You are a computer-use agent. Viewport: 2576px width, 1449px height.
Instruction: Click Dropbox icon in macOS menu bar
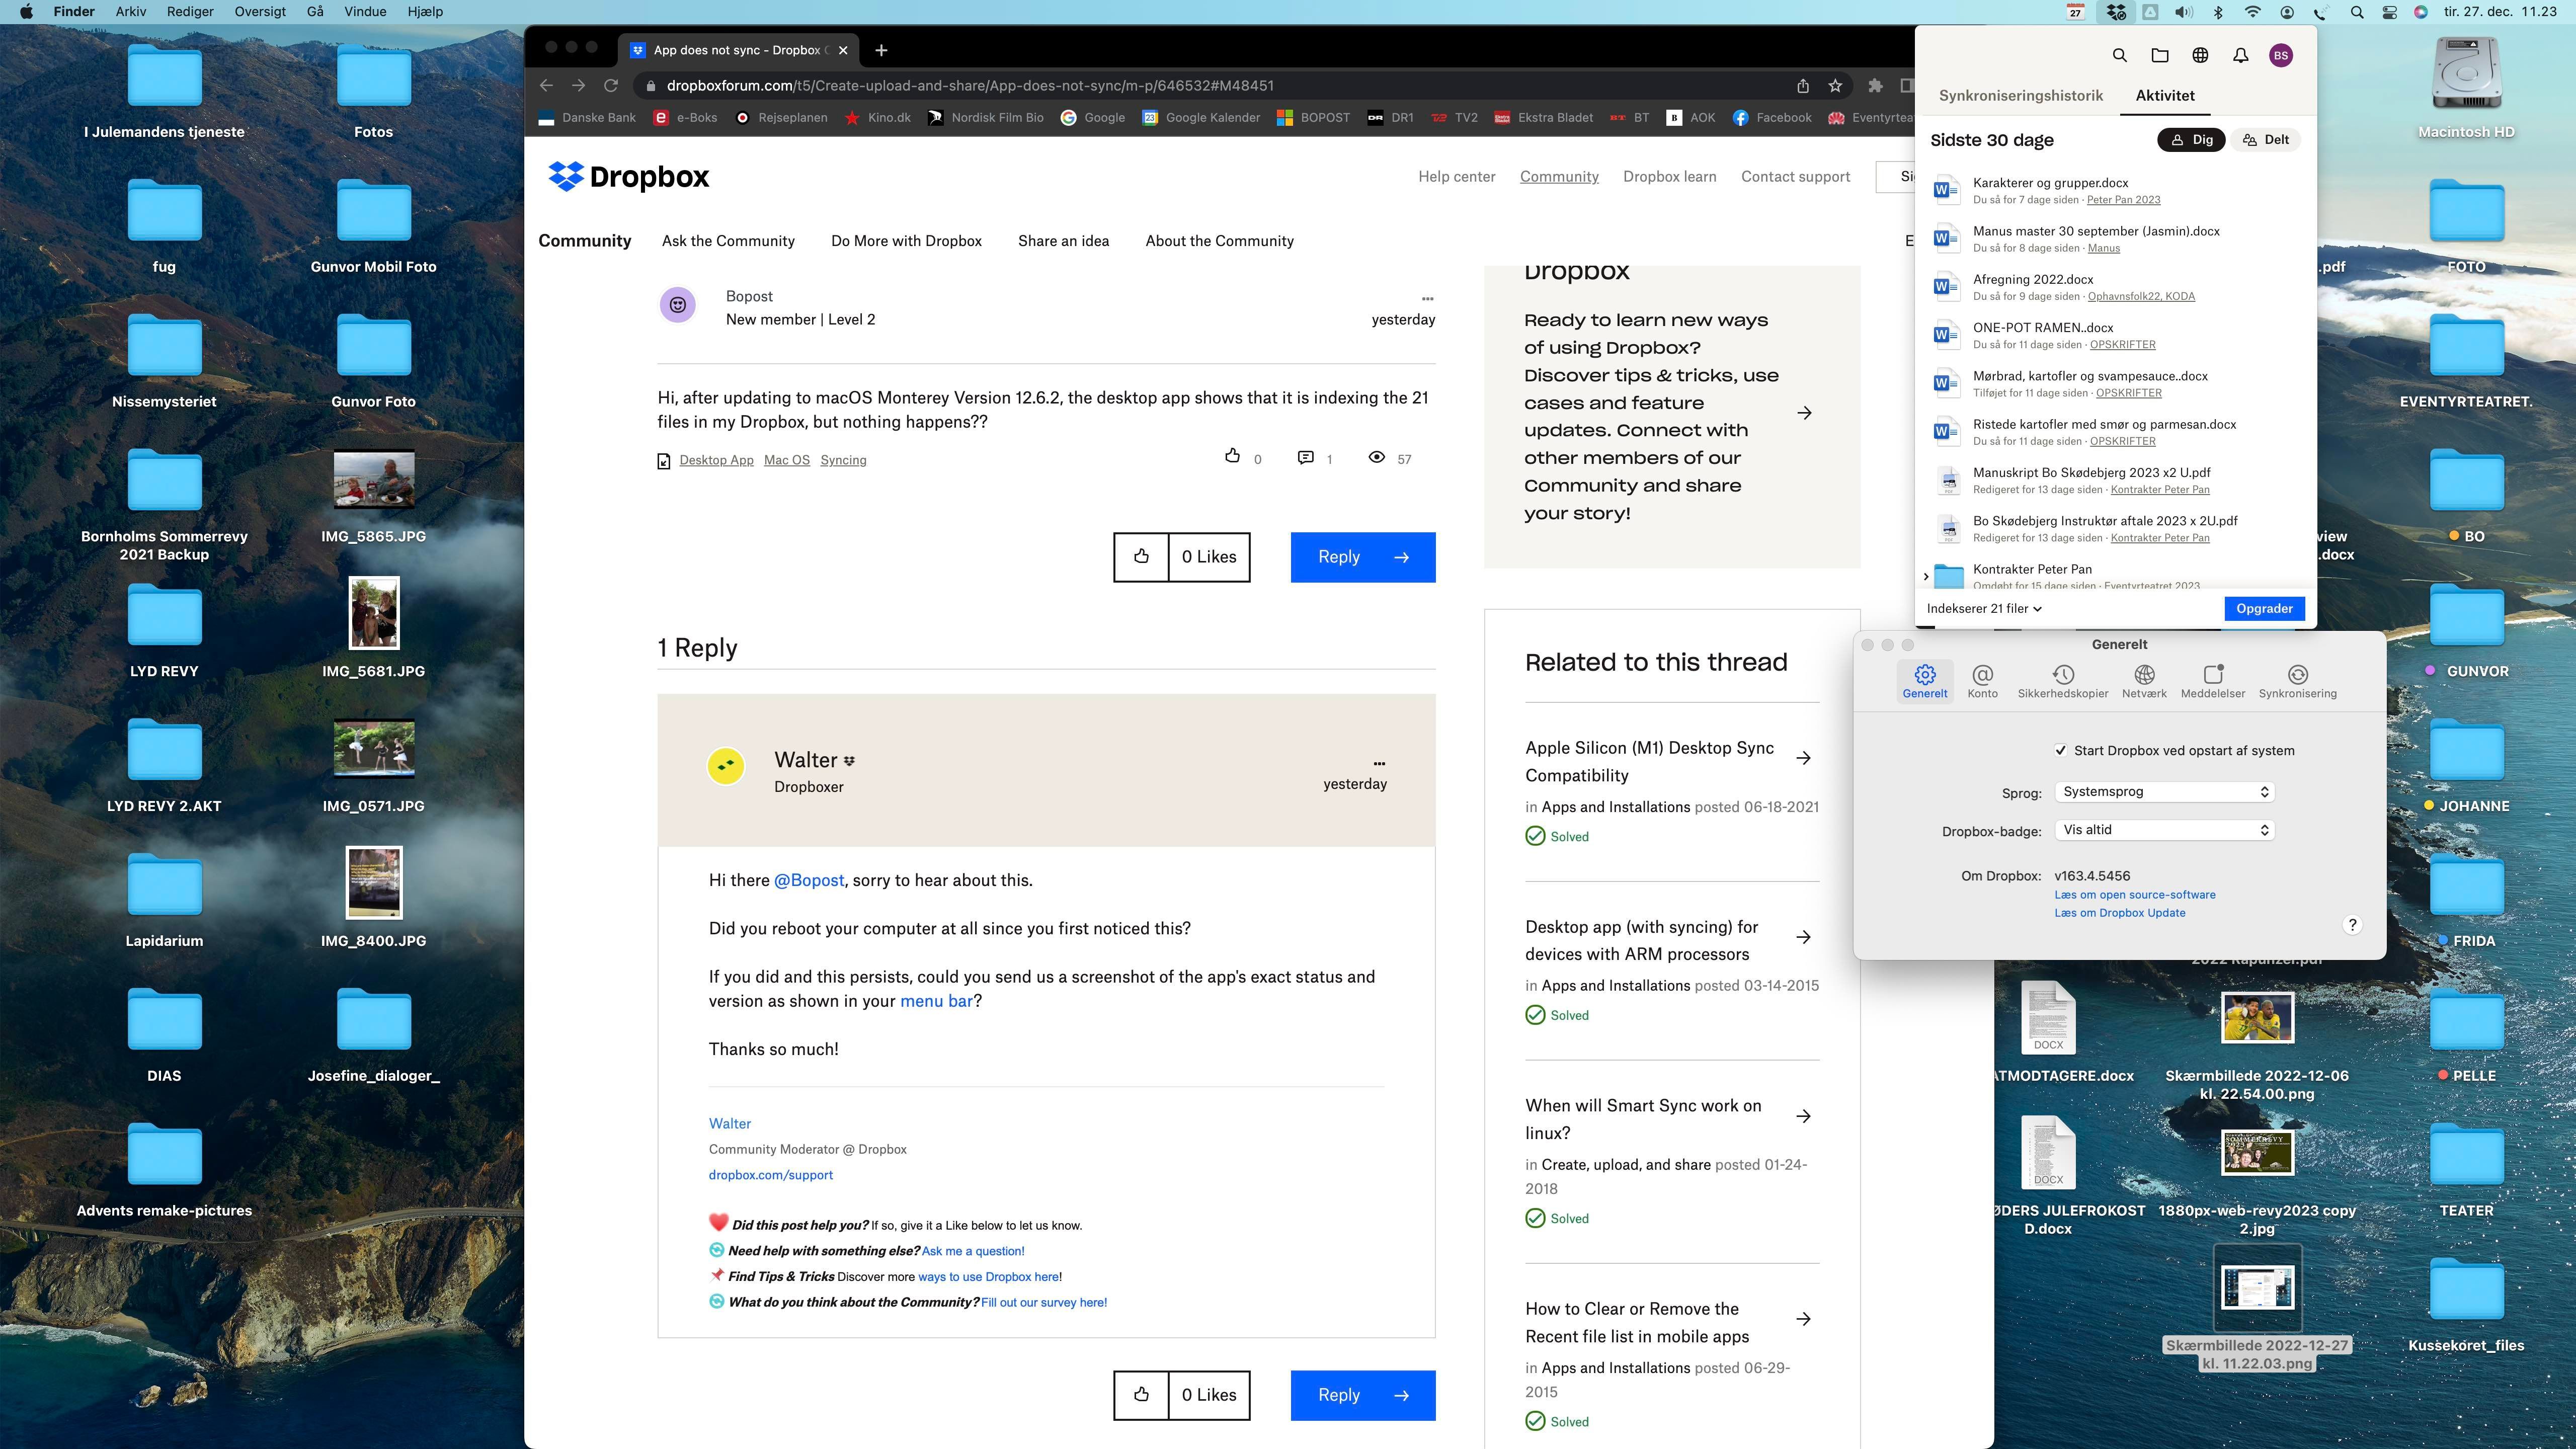pyautogui.click(x=2116, y=12)
